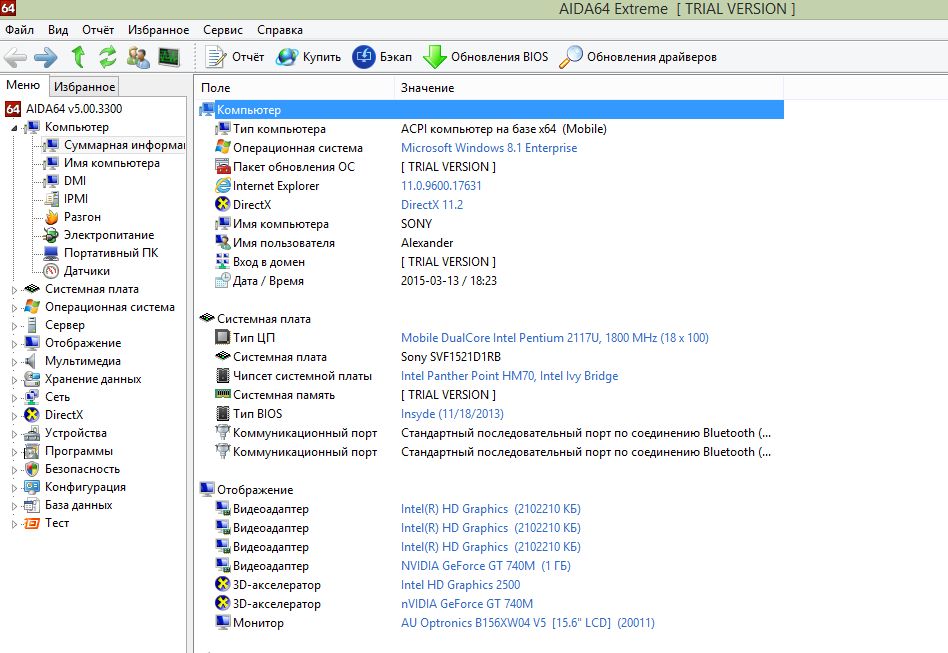Go back with the left arrow icon
This screenshot has height=653, width=948.
pos(15,57)
